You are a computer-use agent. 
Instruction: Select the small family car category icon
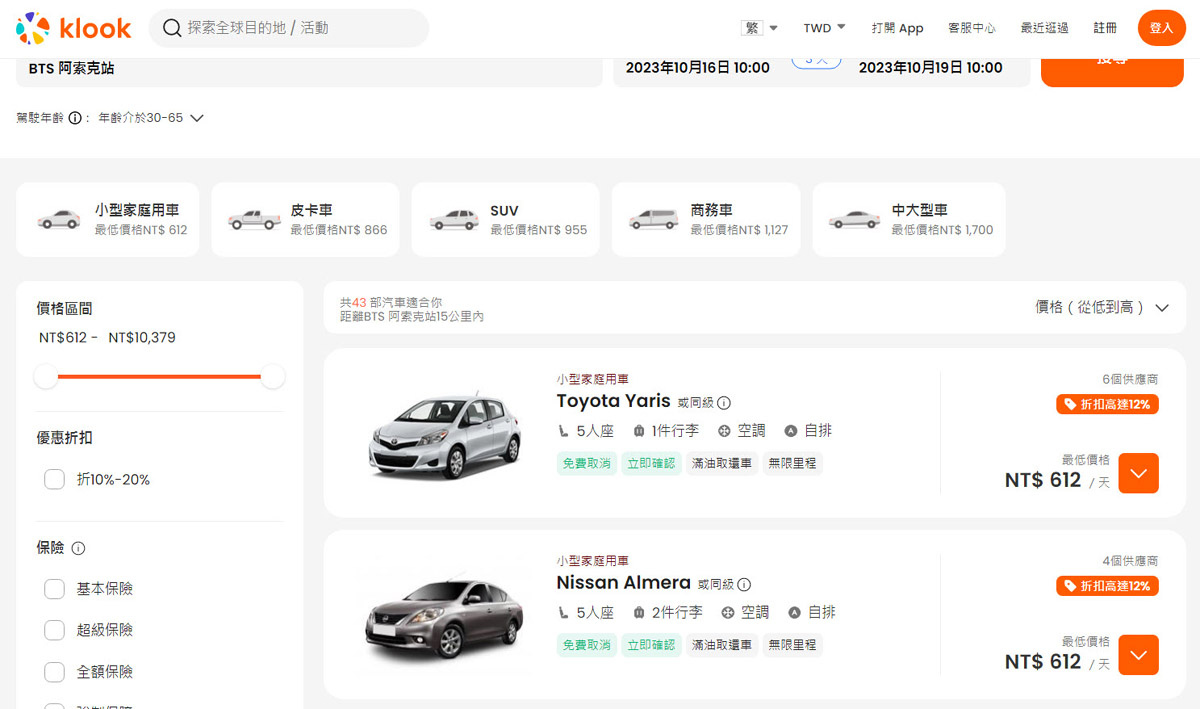point(59,220)
